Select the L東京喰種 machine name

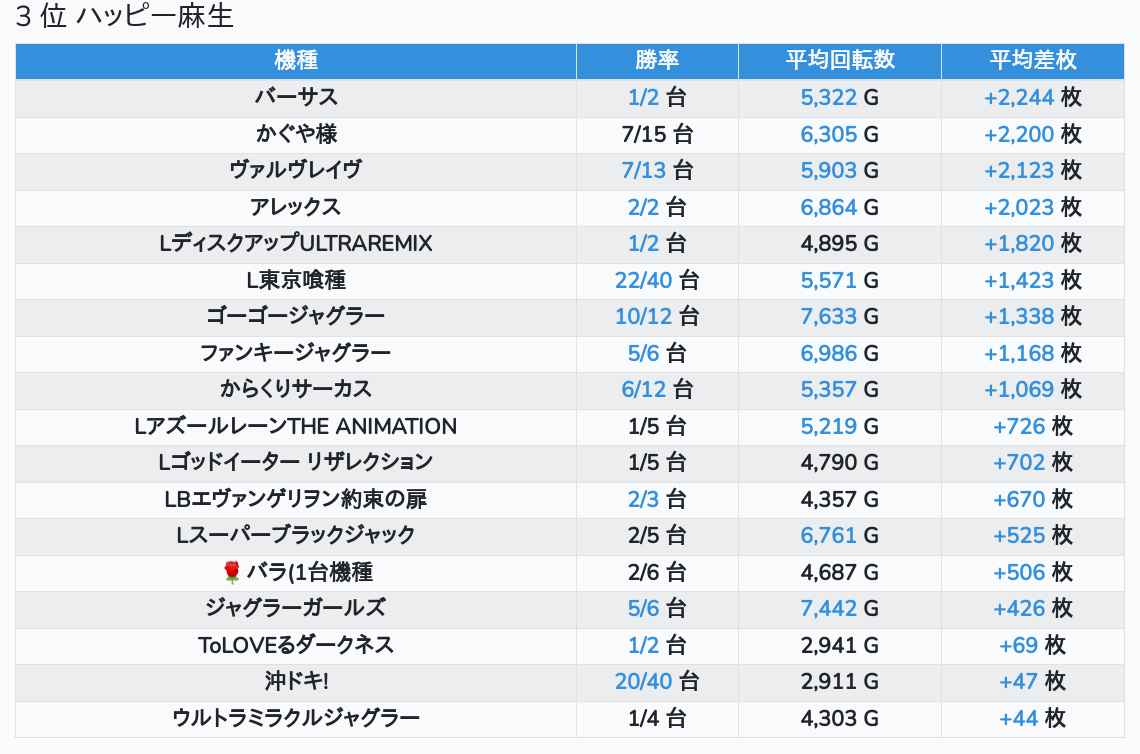[x=296, y=280]
